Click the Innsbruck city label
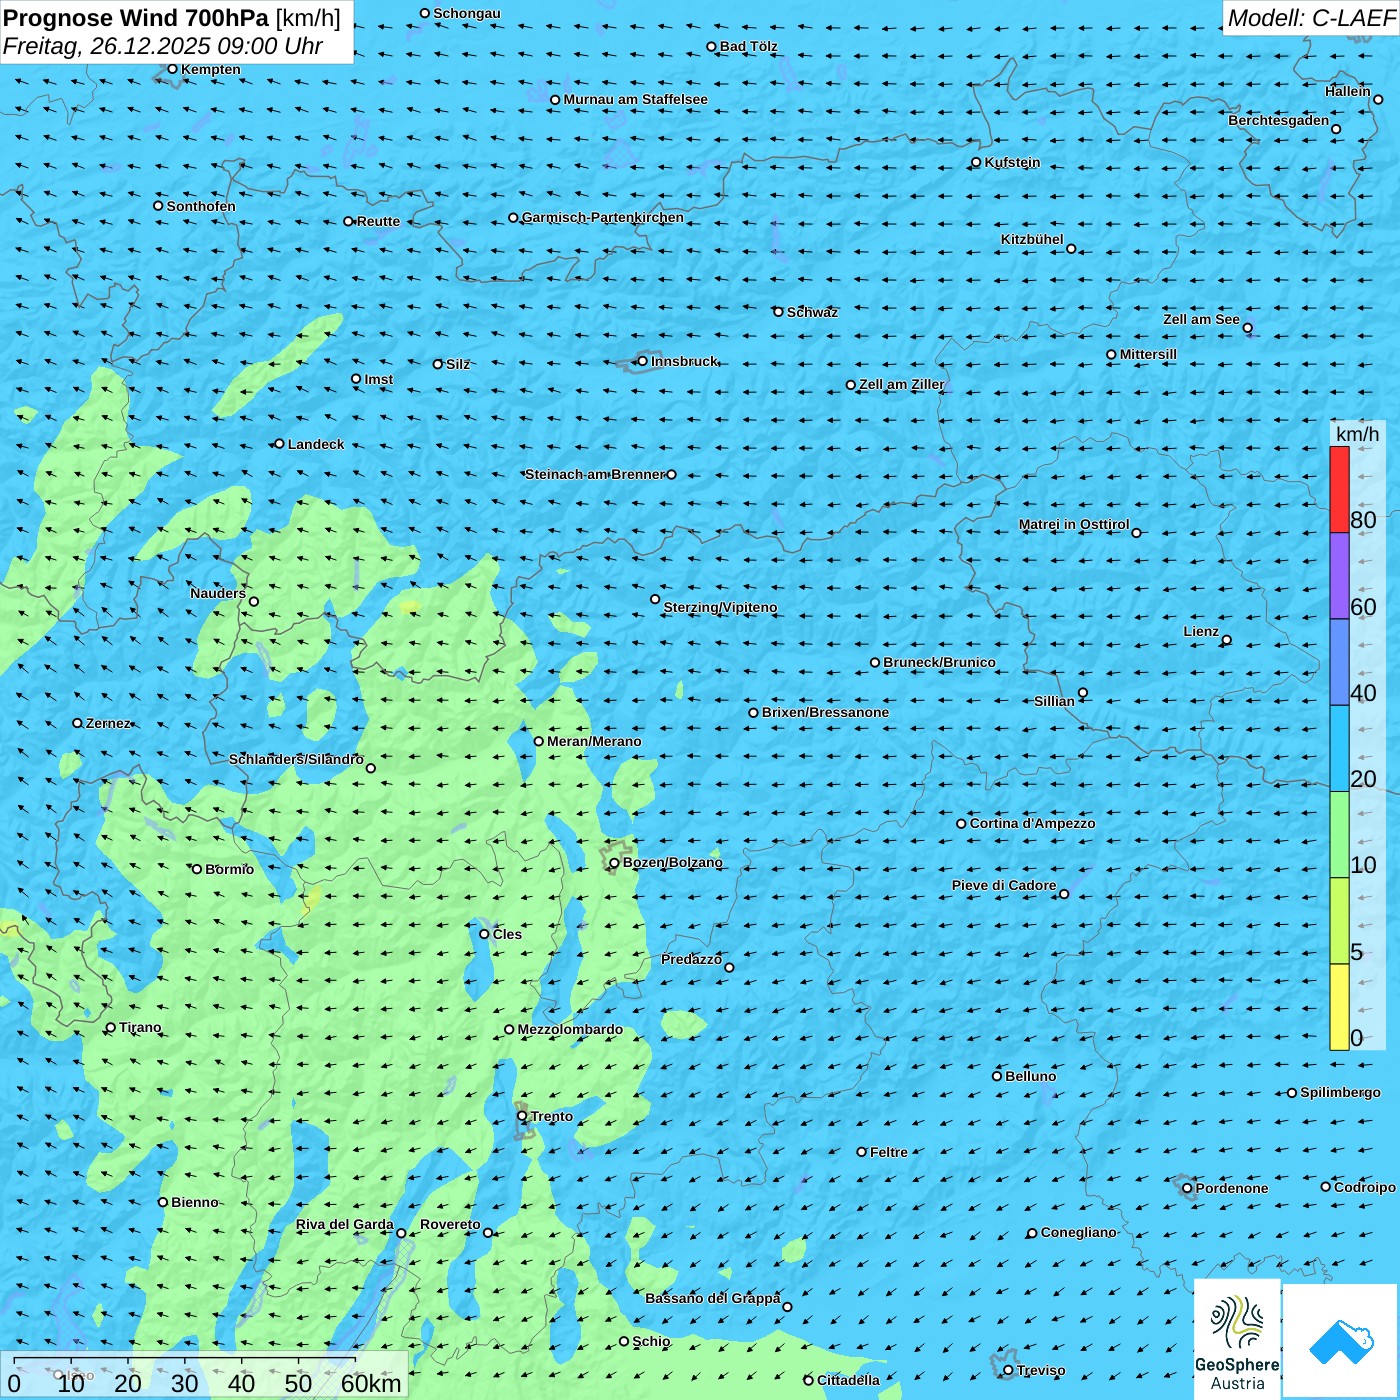Screen dimensions: 1400x1400 684,361
